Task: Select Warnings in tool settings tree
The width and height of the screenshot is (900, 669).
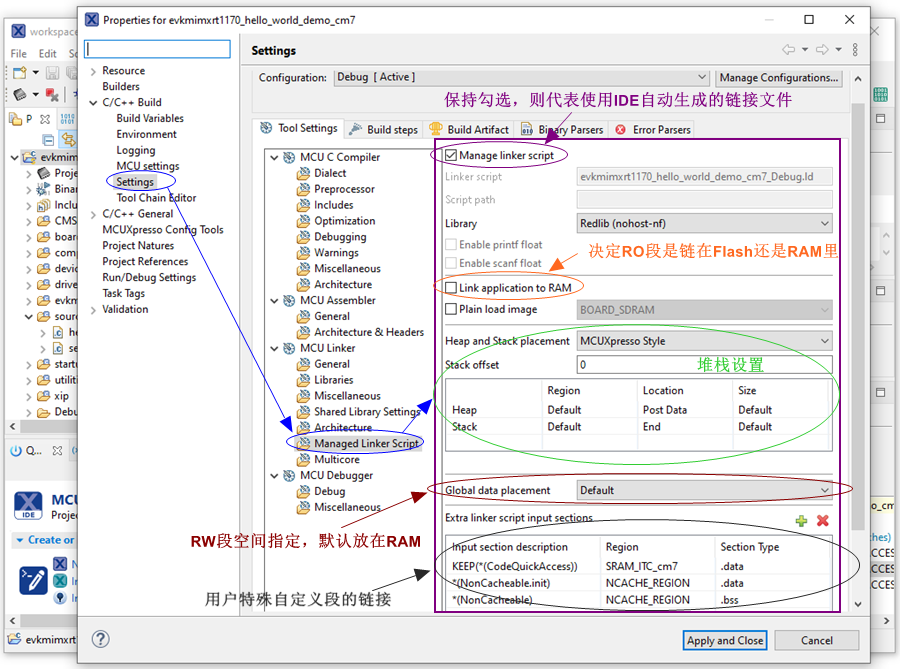Action: [336, 252]
